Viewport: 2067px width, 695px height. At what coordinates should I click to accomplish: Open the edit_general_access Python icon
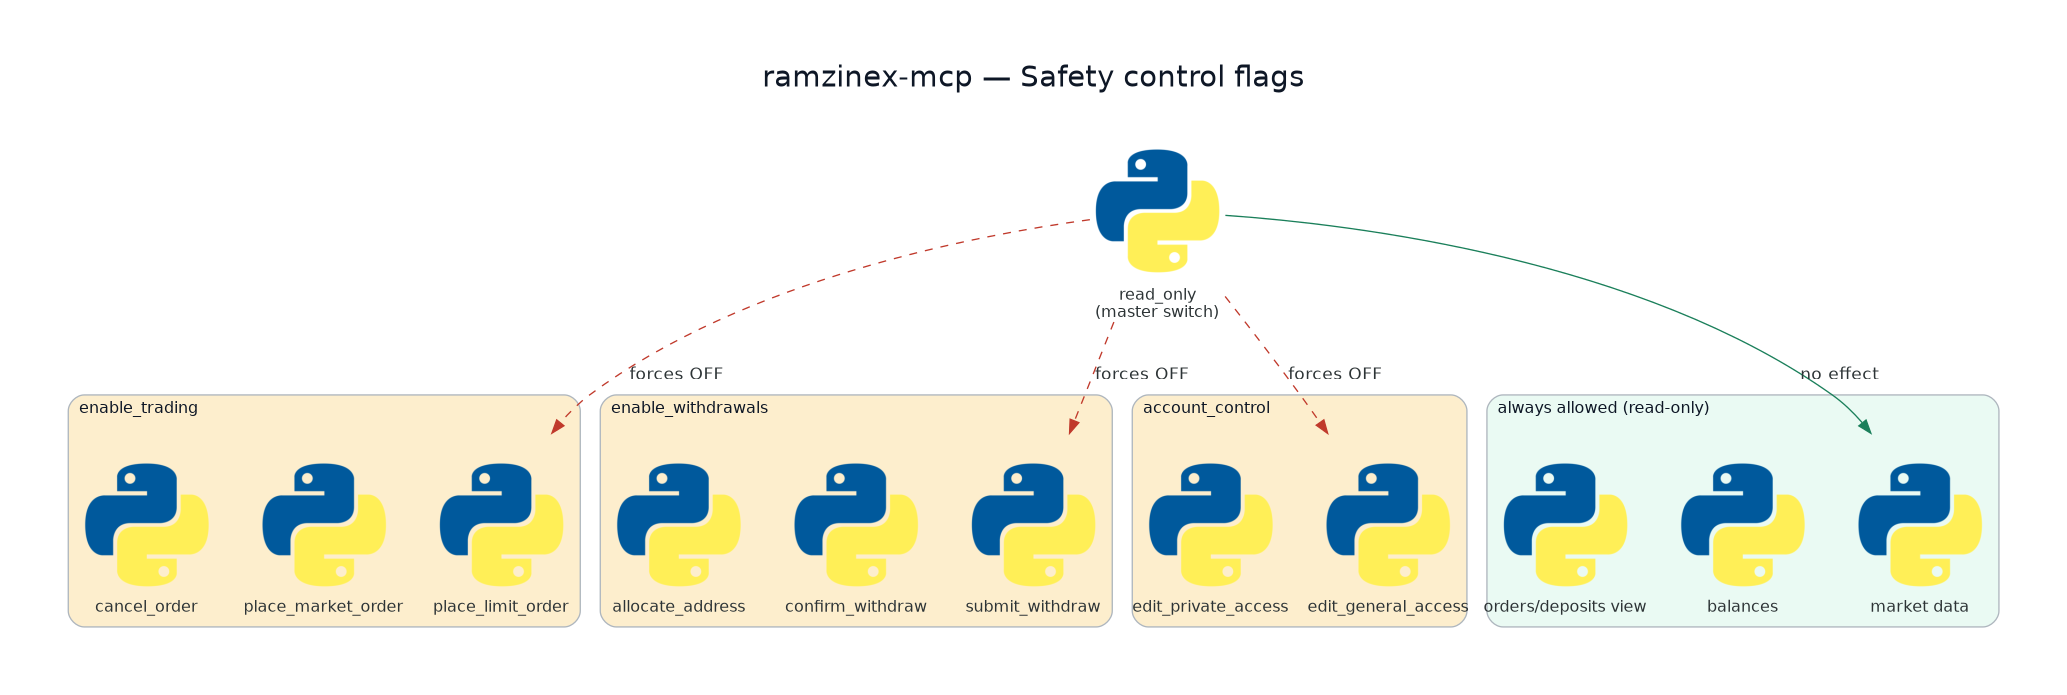pyautogui.click(x=1388, y=525)
